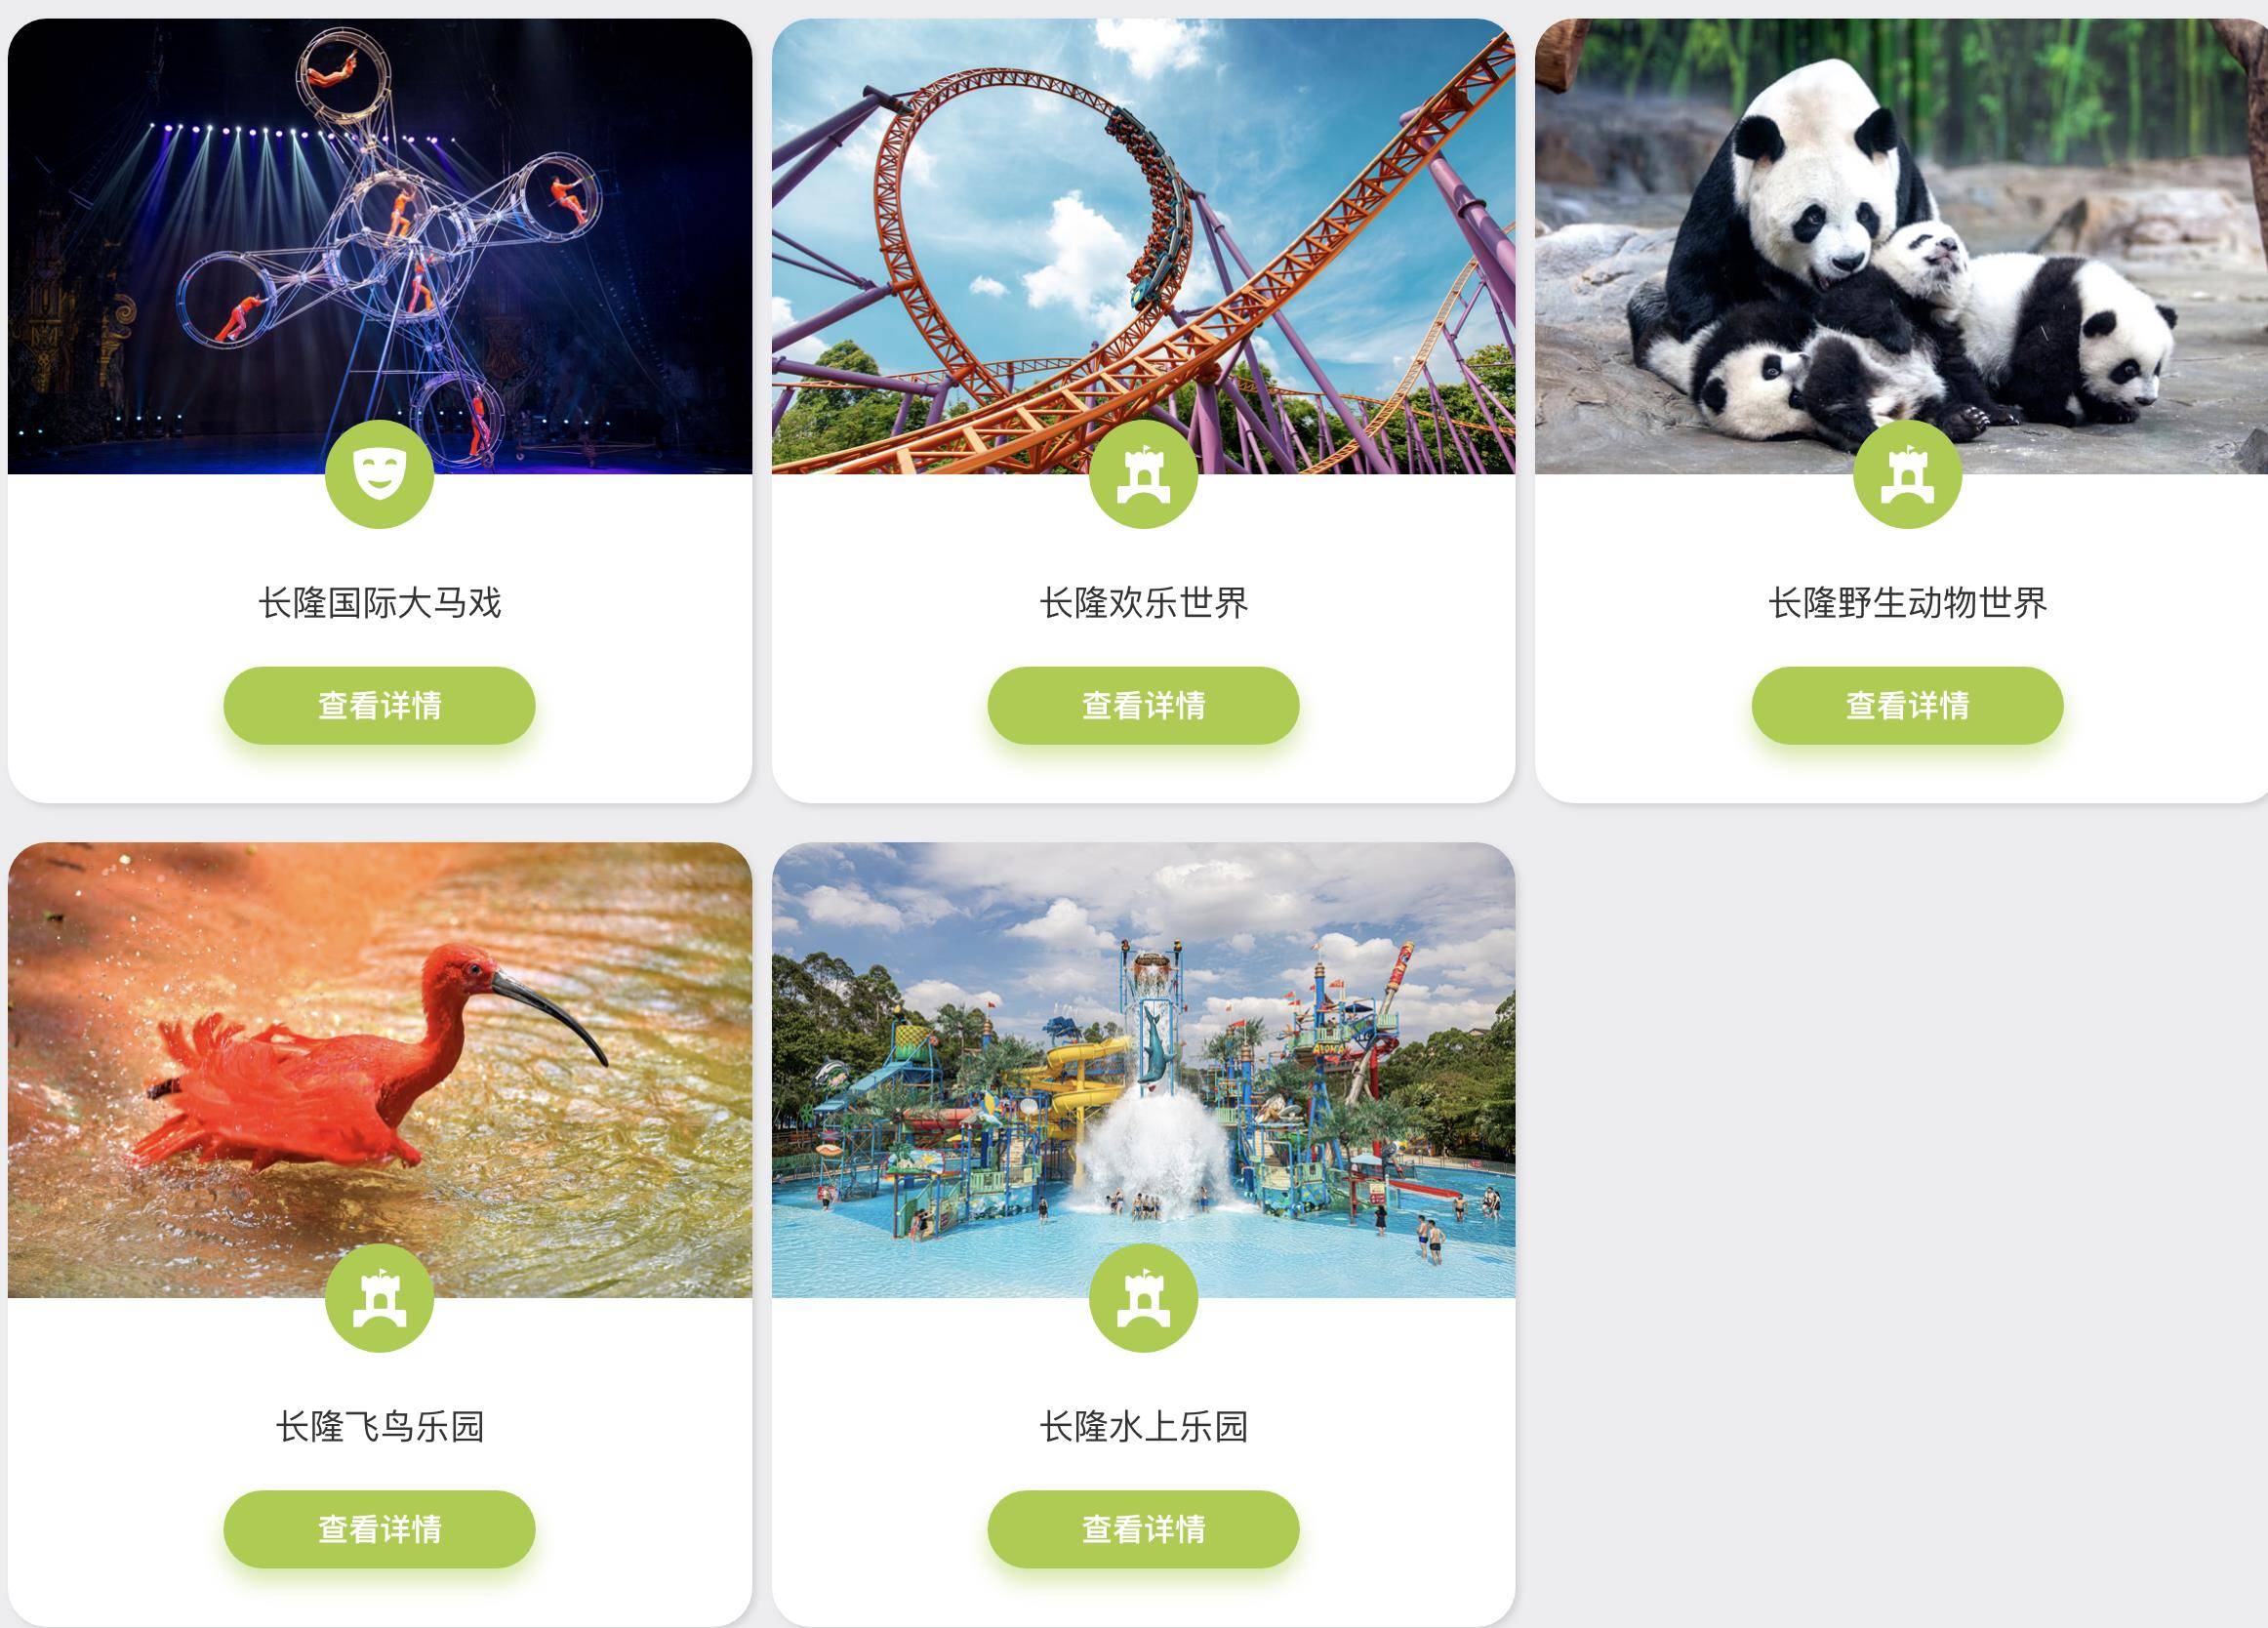
Task: Click the castle icon under the red ibis photo
Action: (x=379, y=1298)
